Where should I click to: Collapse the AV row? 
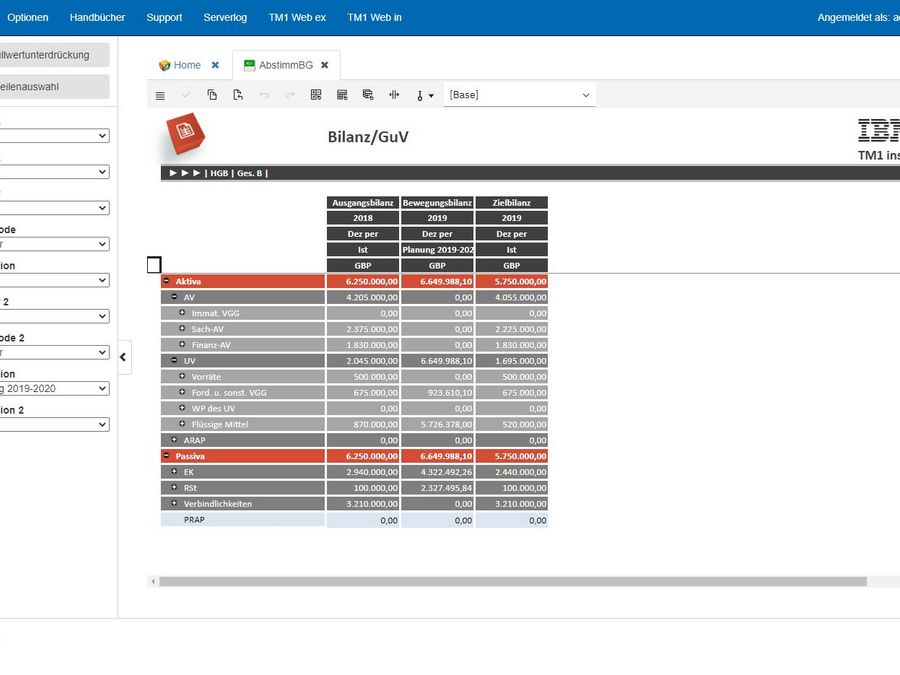[174, 297]
